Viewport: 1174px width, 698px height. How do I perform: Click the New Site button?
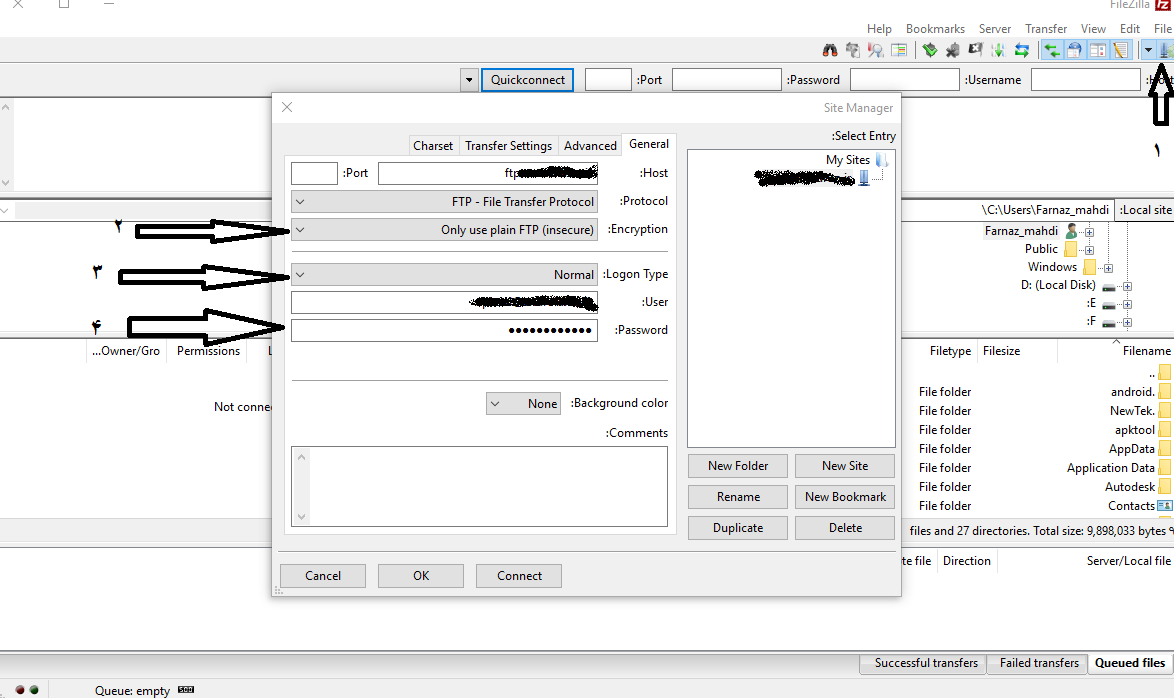[x=844, y=466]
